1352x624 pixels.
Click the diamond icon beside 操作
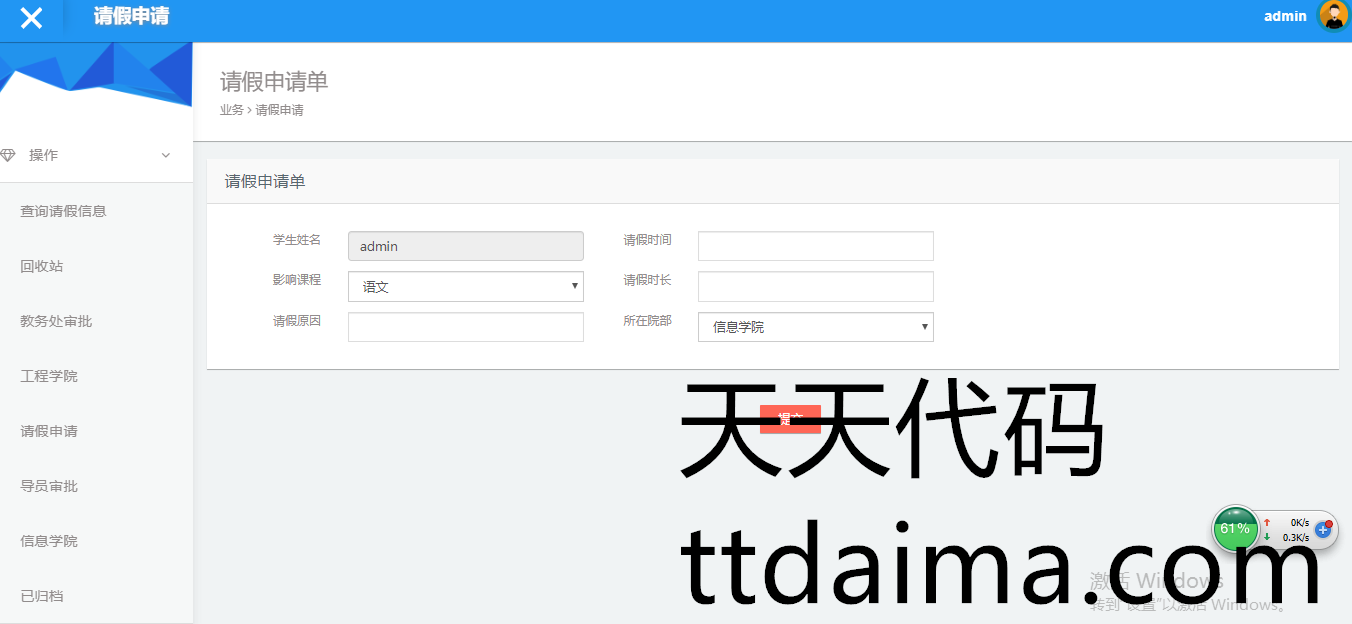[x=8, y=155]
